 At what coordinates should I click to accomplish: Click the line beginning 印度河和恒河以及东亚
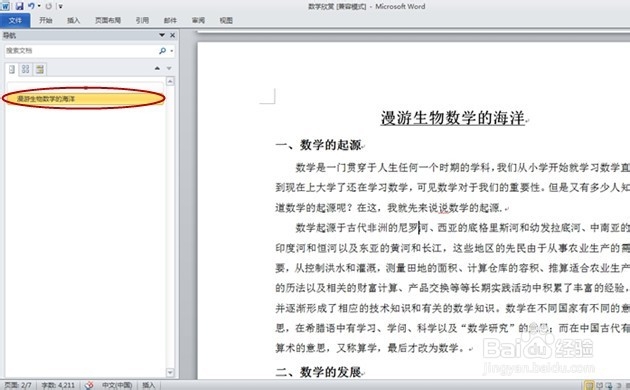pos(452,248)
